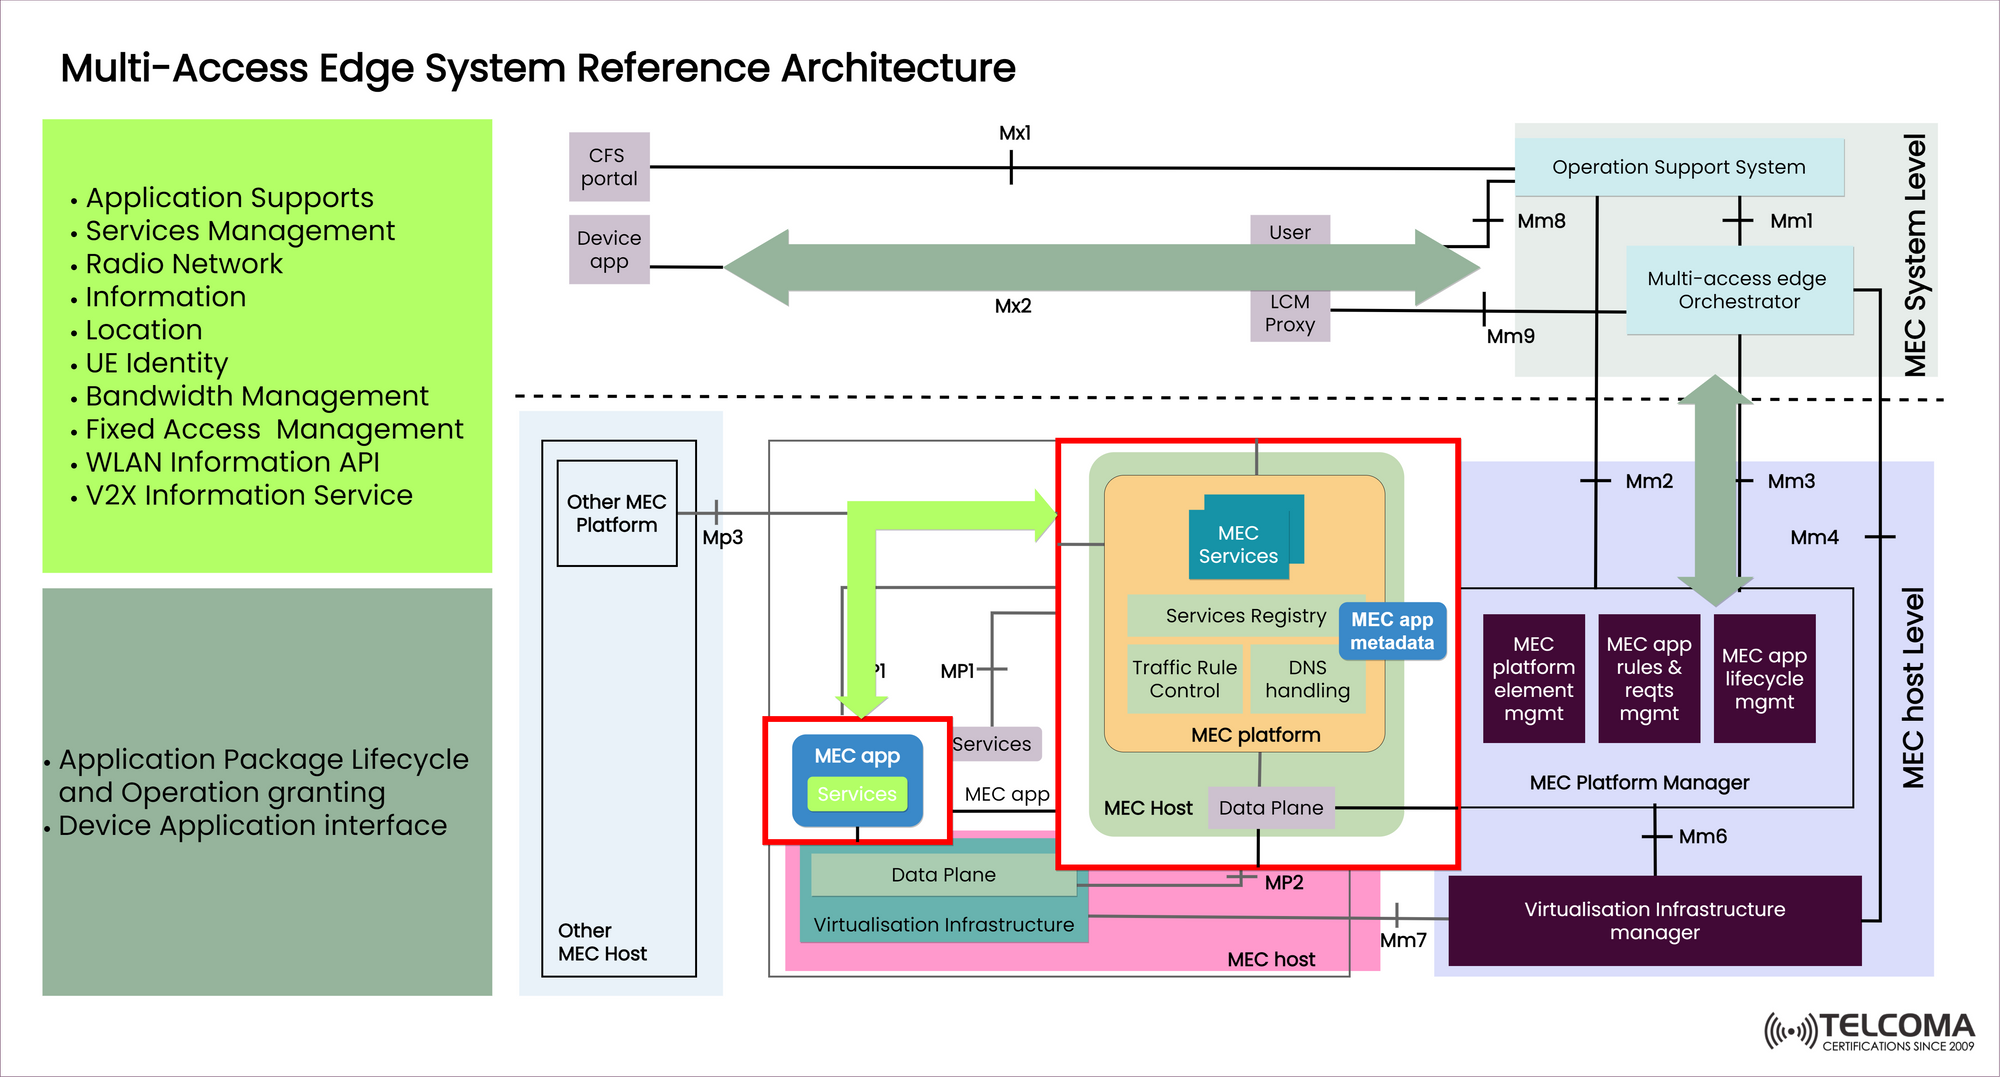
Task: Click the Virtualisation Infrastructure manager block
Action: [x=1654, y=920]
